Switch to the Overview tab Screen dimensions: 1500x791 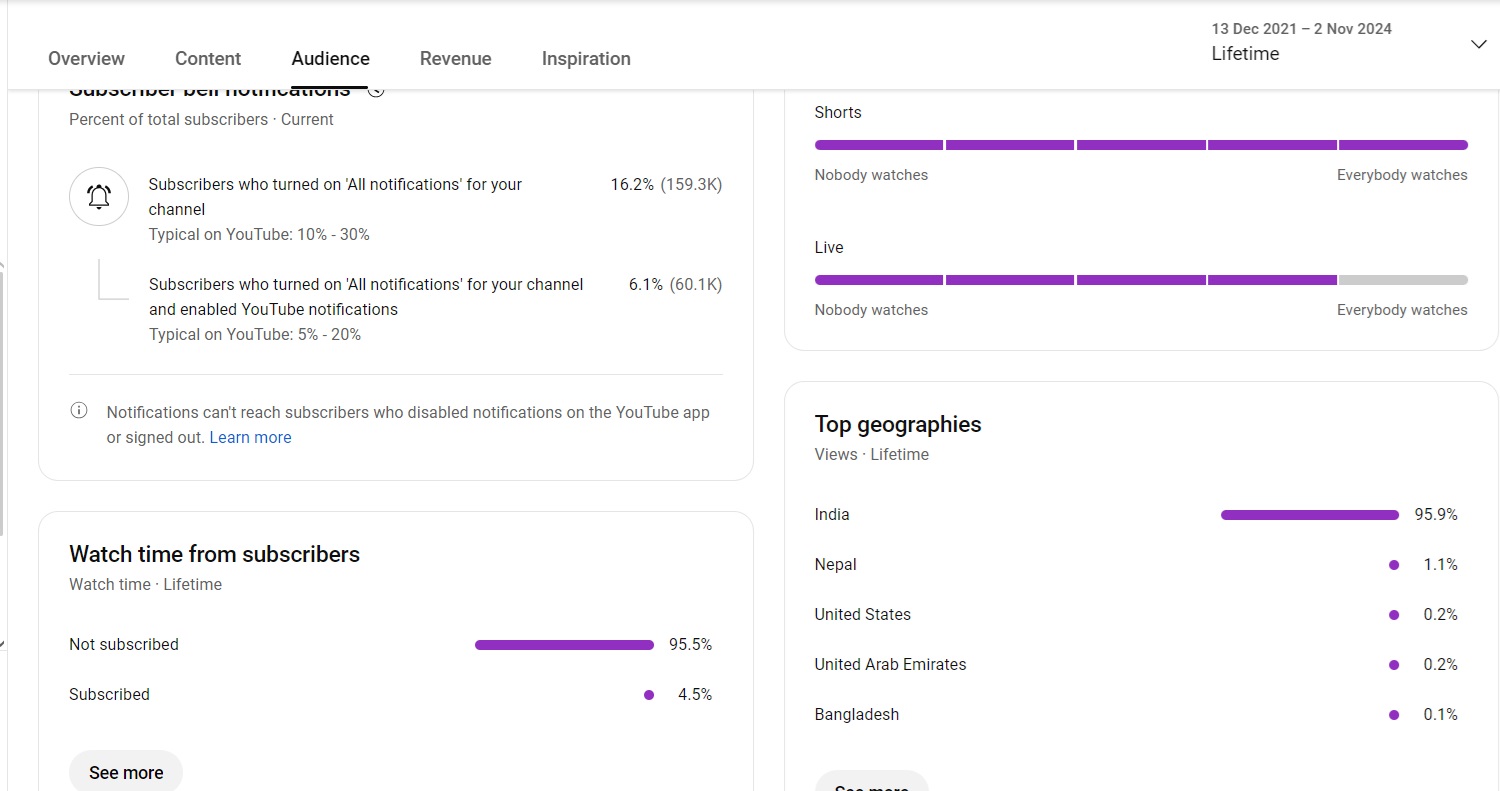point(86,59)
